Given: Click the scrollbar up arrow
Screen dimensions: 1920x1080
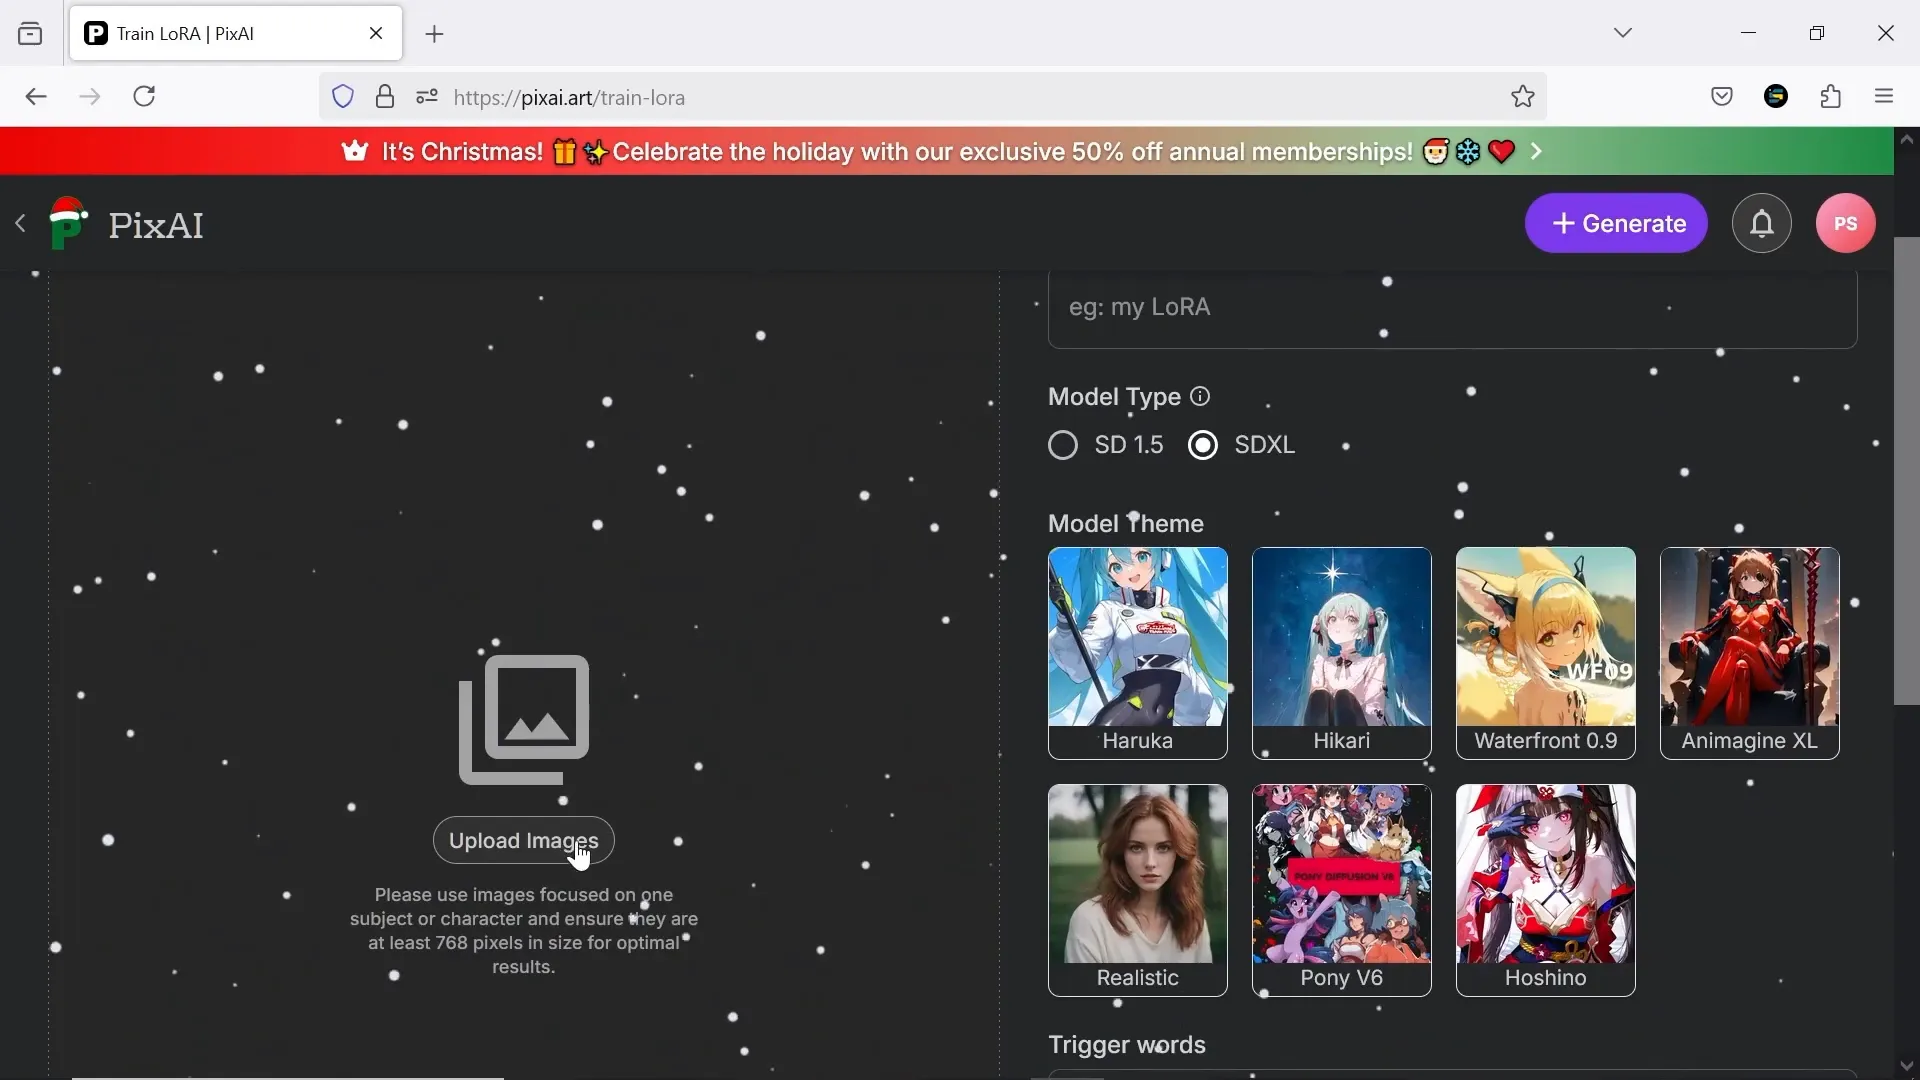Looking at the screenshot, I should 1907,141.
